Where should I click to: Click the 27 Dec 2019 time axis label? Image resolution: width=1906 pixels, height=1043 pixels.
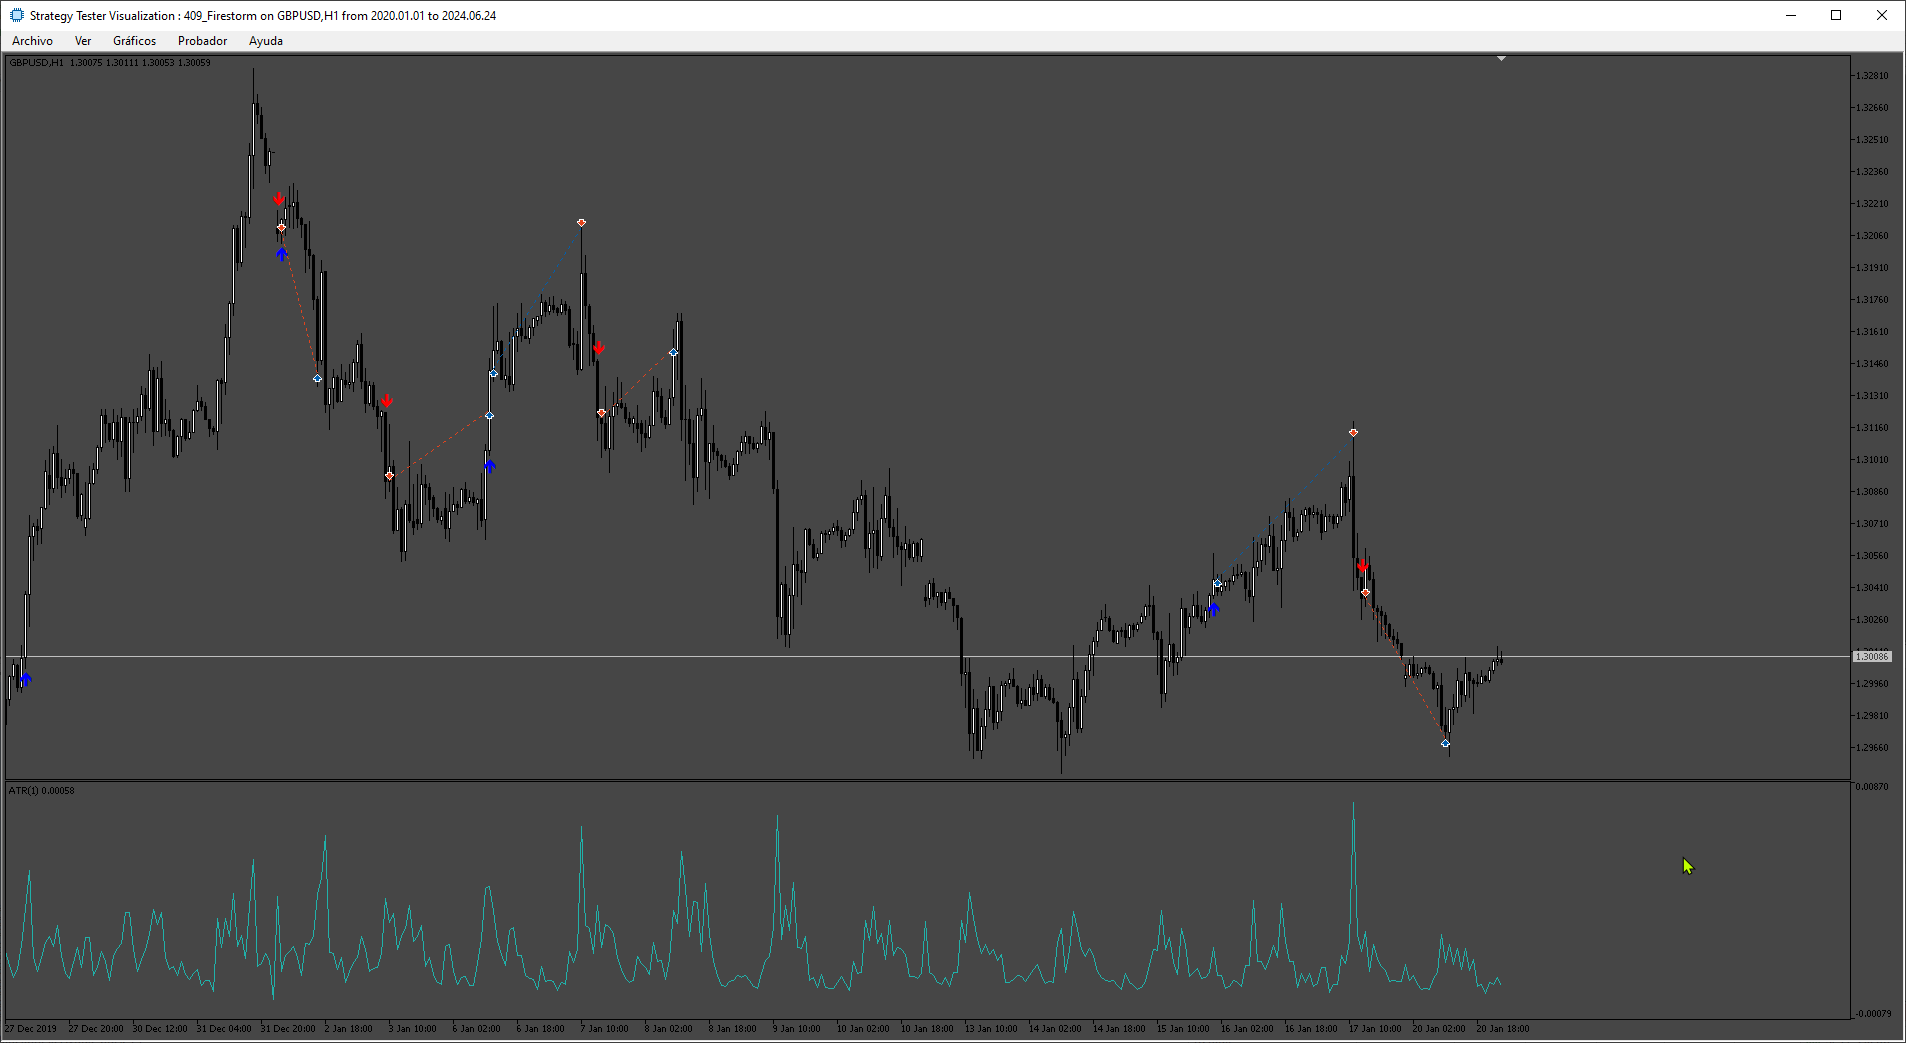click(31, 1029)
